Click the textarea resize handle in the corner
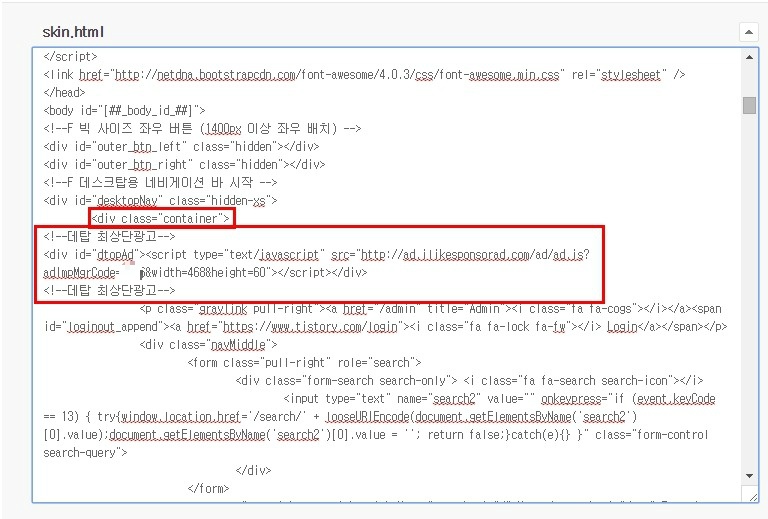Image resolution: width=768 pixels, height=519 pixels. (752, 496)
